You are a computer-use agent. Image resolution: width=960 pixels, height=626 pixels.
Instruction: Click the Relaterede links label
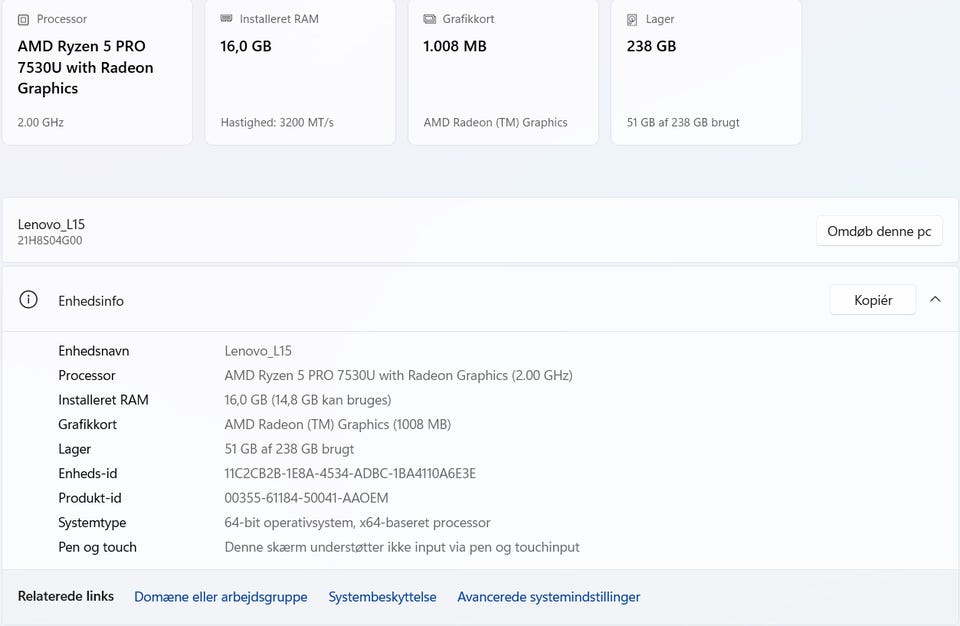tap(66, 596)
